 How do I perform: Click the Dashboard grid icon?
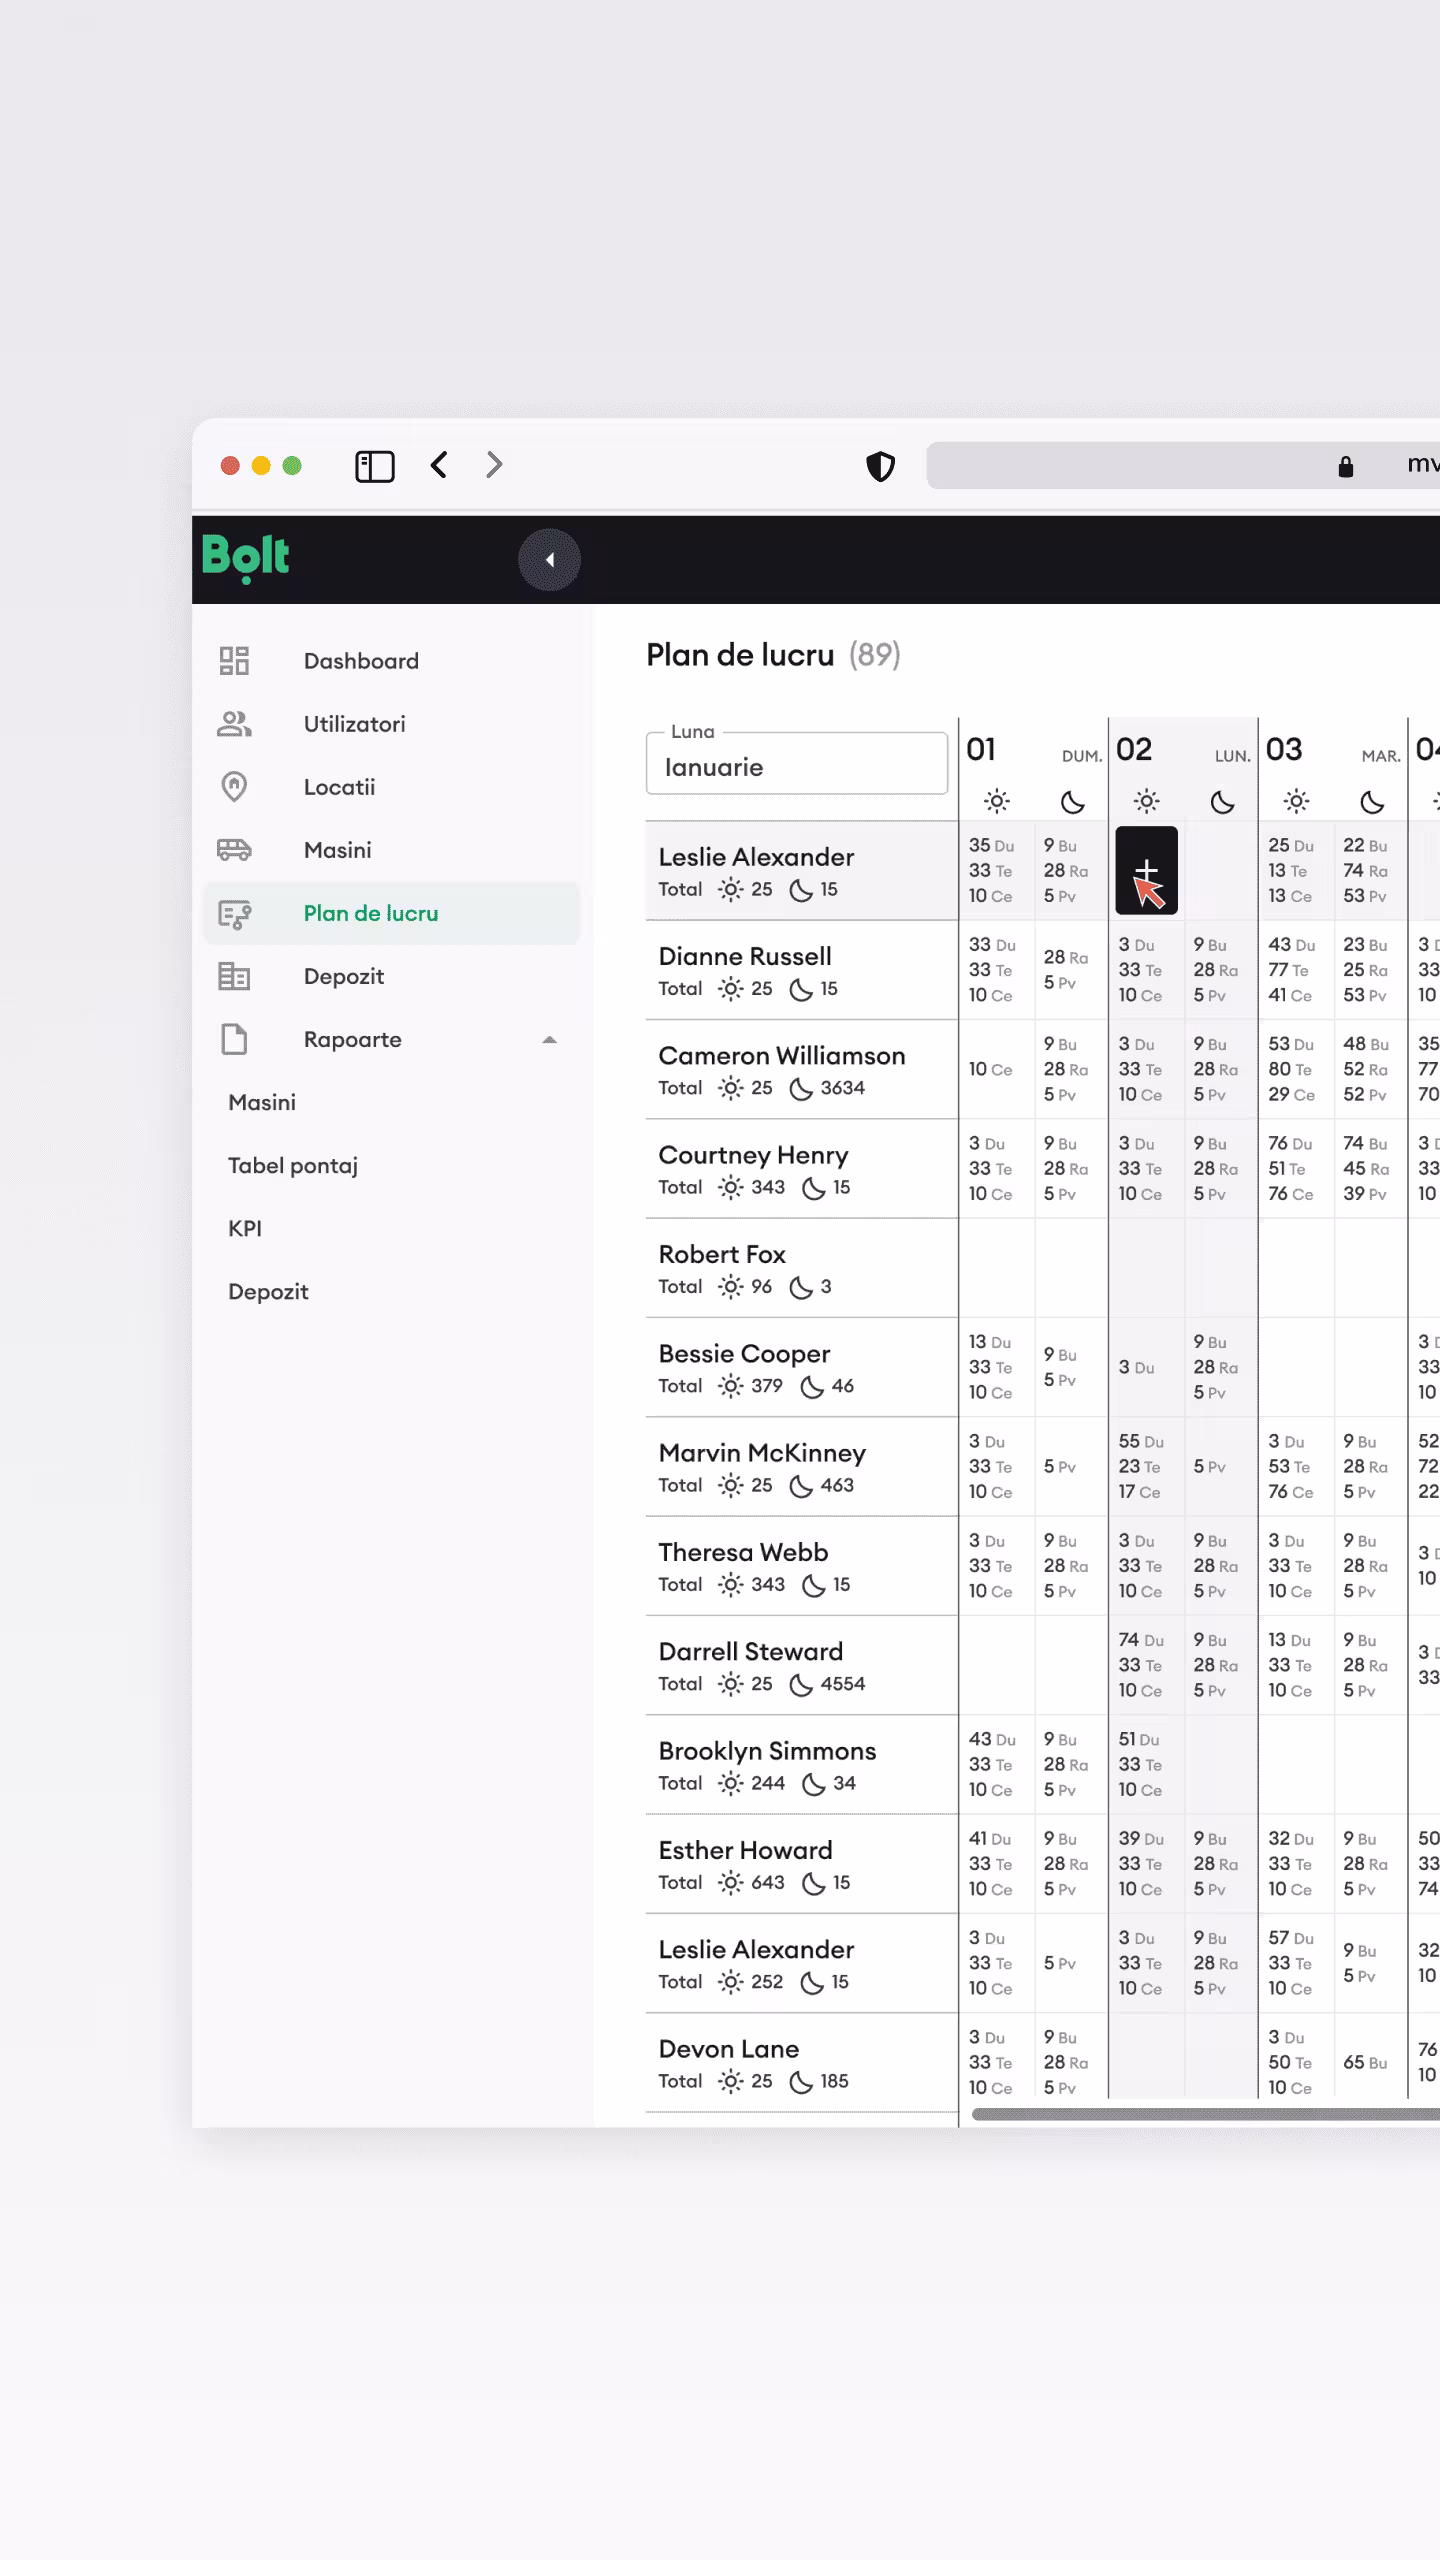click(x=234, y=661)
